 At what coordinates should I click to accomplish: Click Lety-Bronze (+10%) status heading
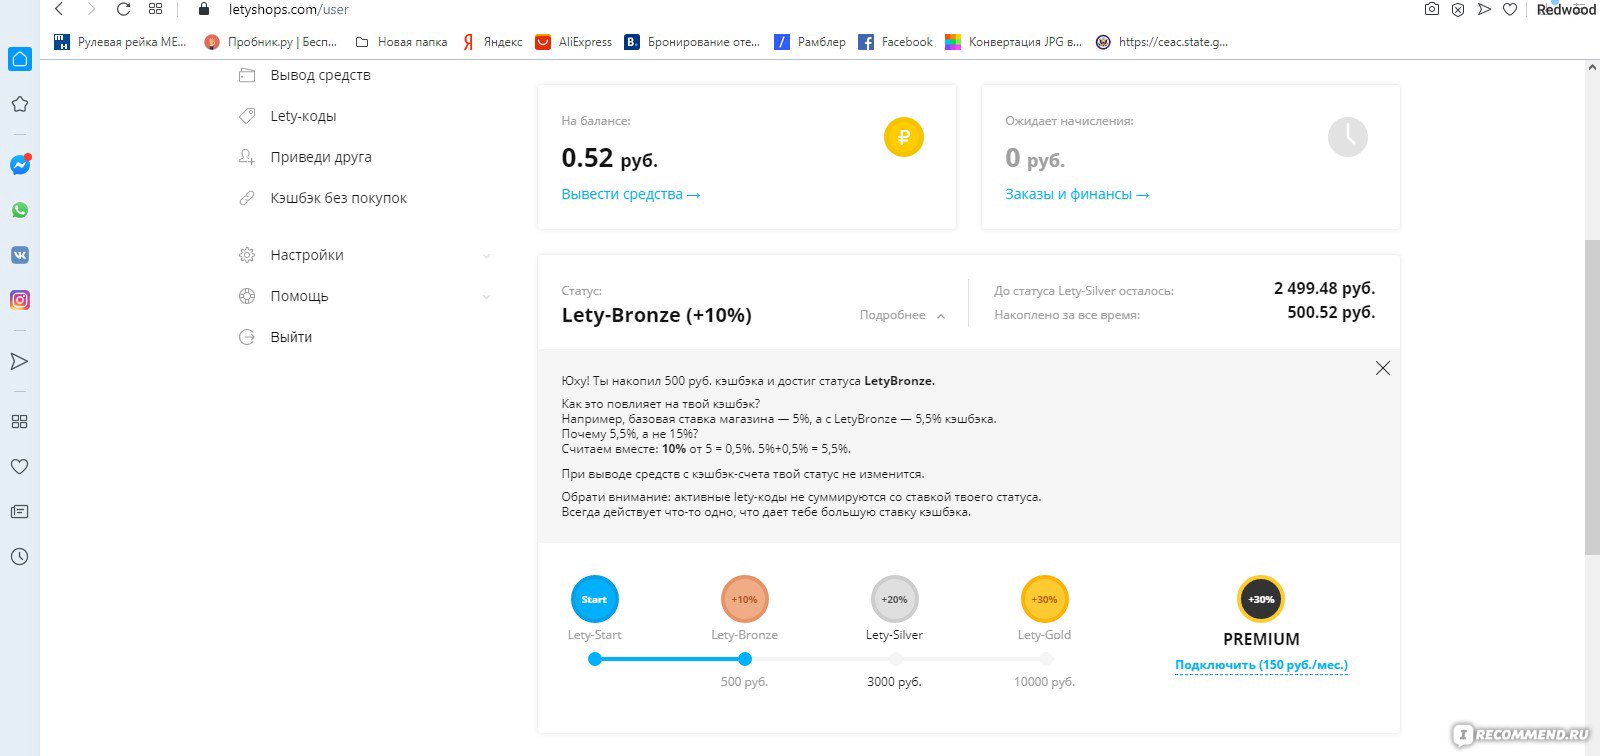point(656,315)
